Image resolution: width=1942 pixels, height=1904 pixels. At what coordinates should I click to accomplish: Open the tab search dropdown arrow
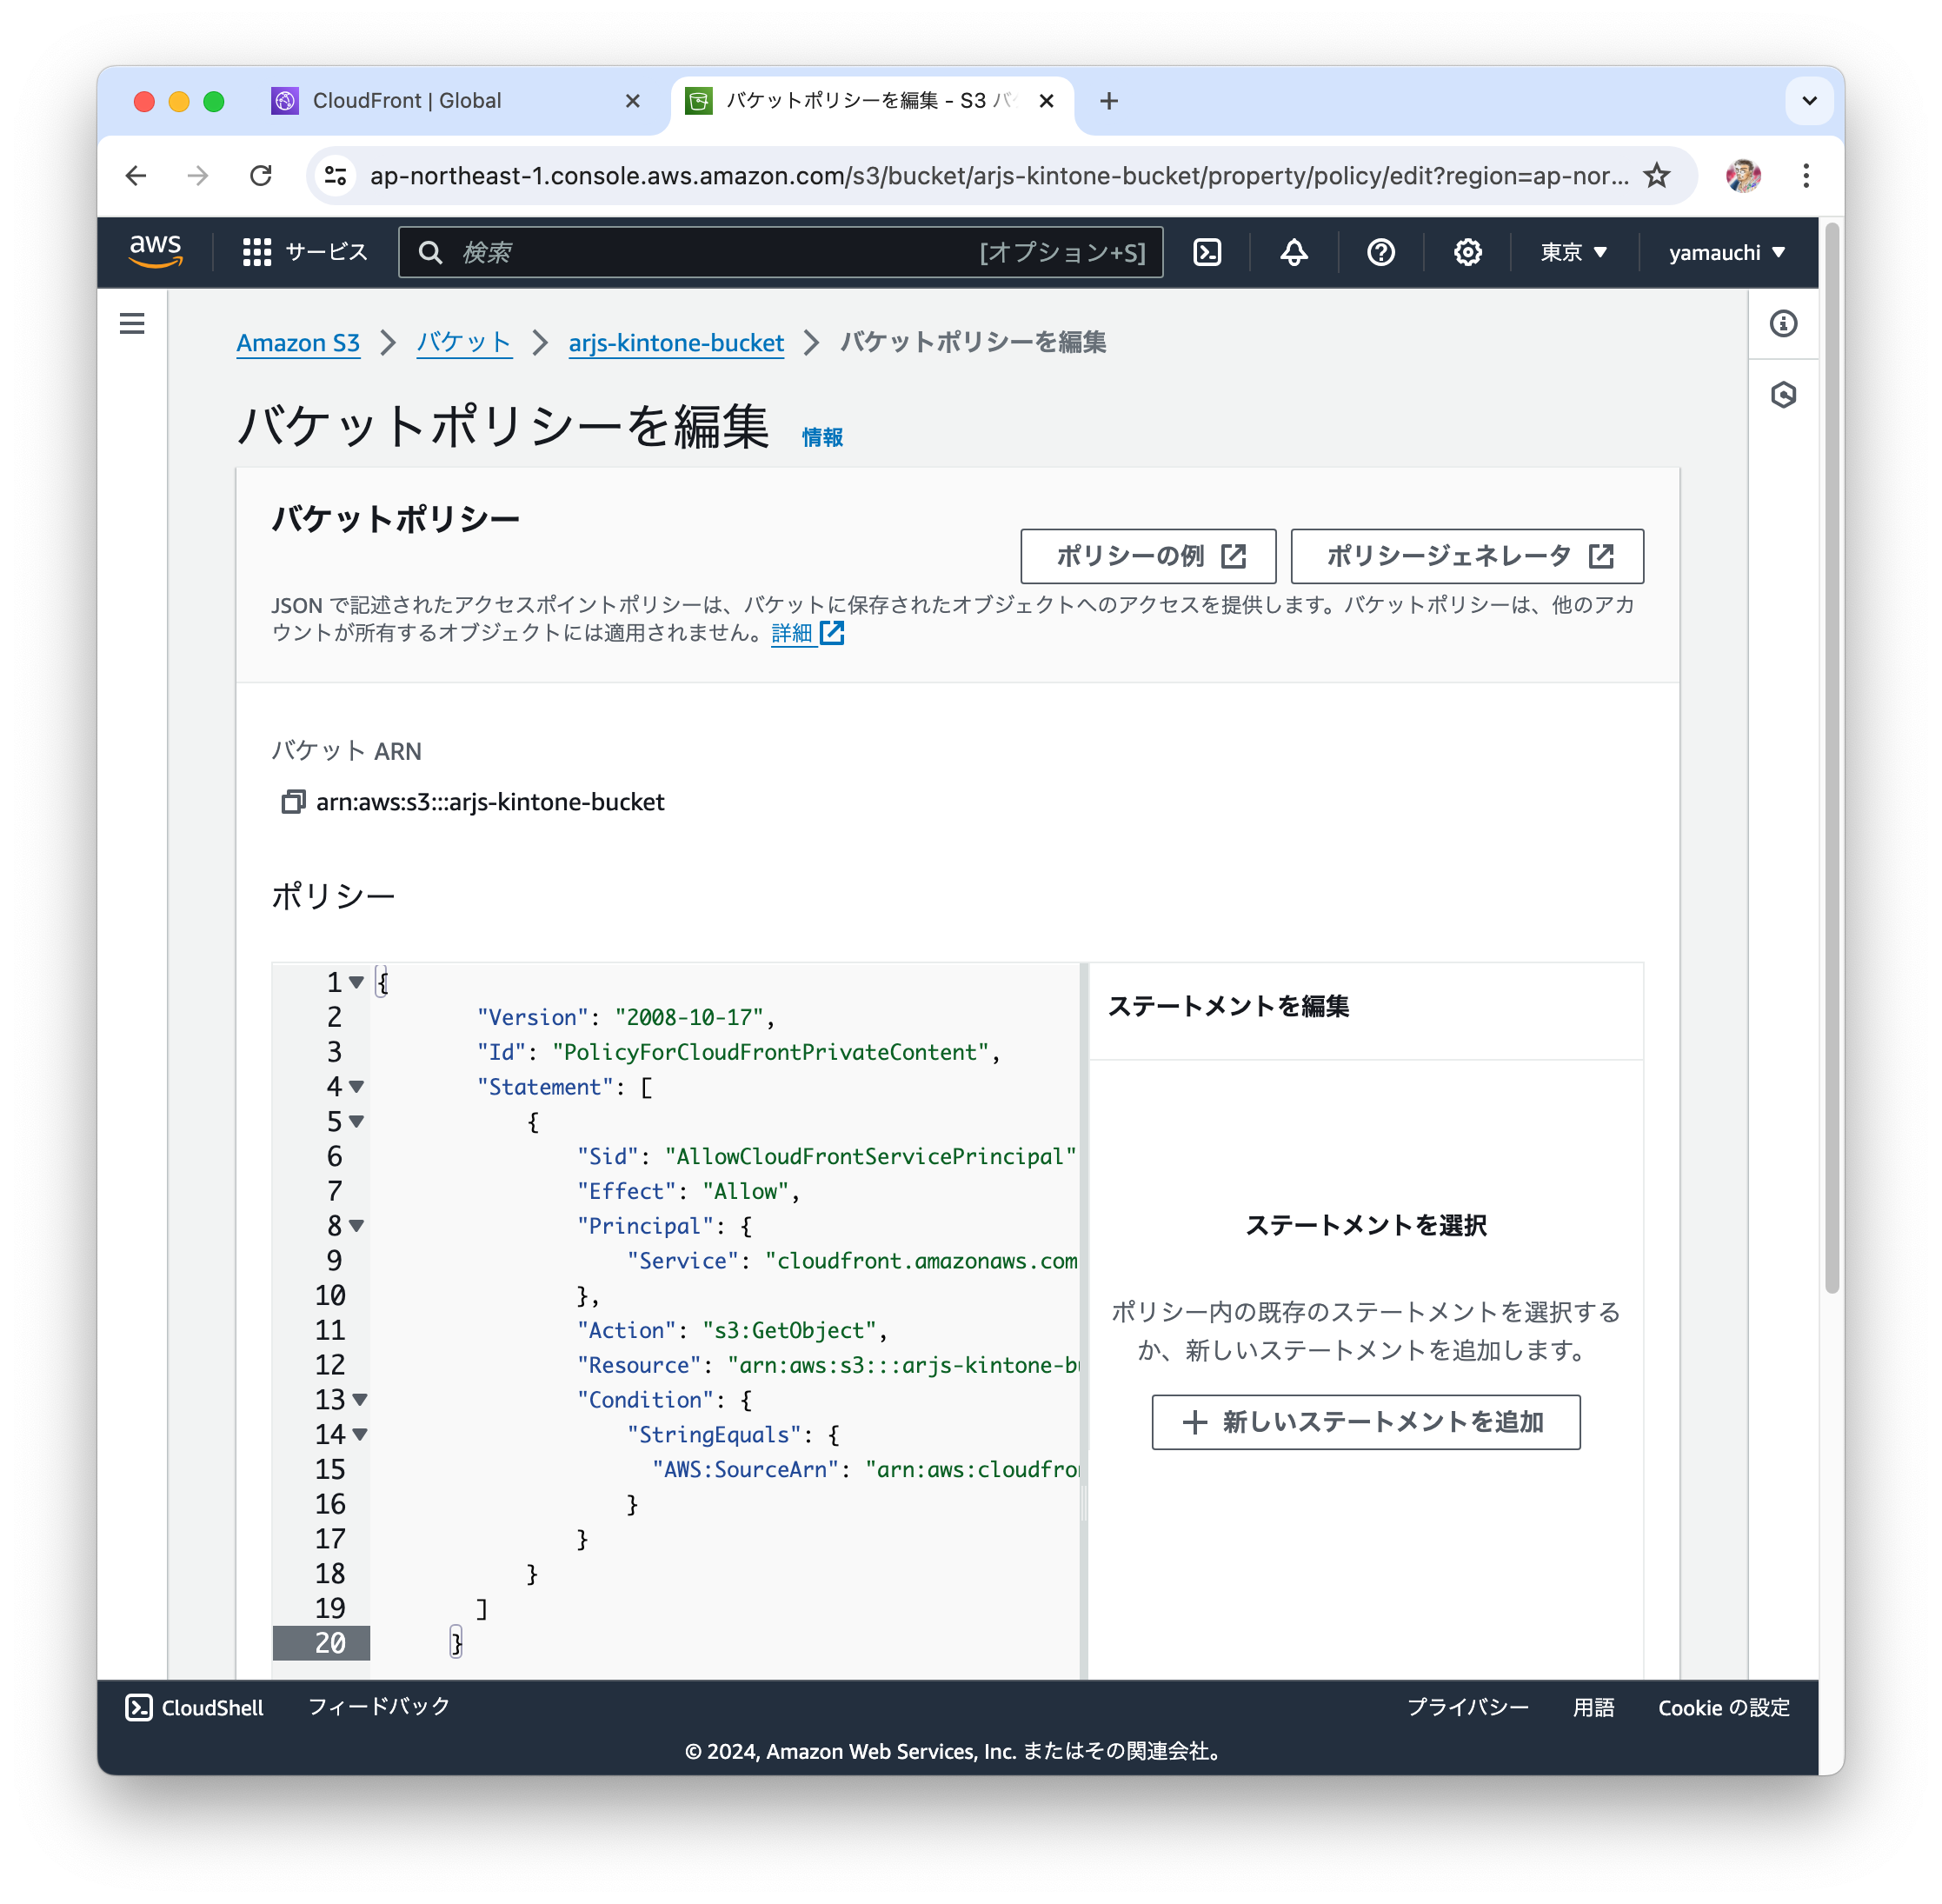pyautogui.click(x=1808, y=101)
